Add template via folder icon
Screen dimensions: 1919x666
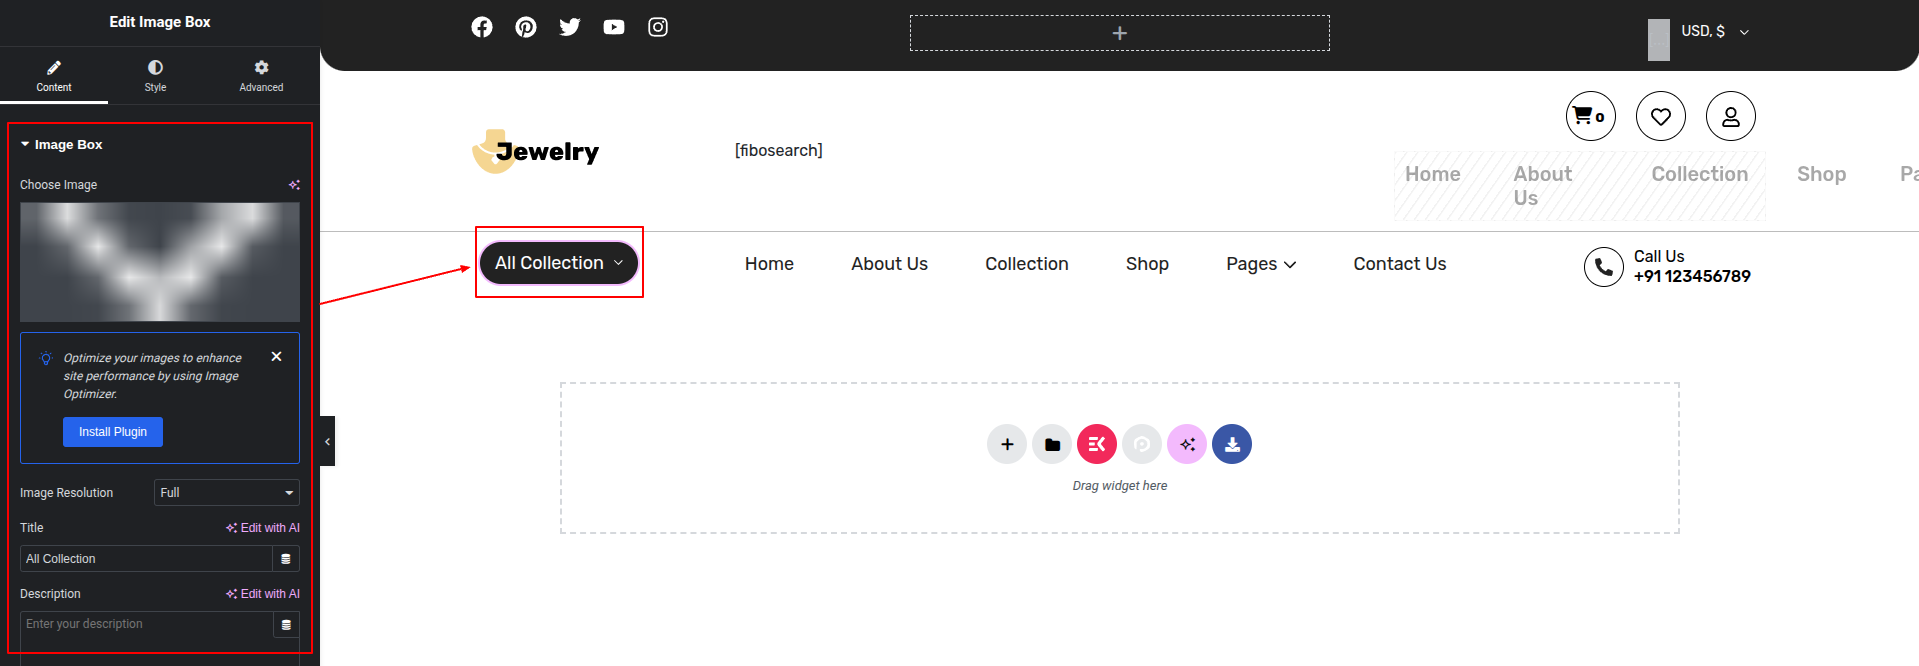1052,444
